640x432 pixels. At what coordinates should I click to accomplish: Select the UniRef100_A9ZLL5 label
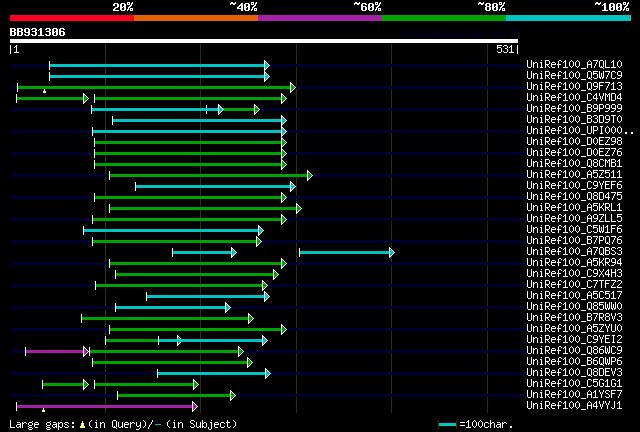coord(574,218)
